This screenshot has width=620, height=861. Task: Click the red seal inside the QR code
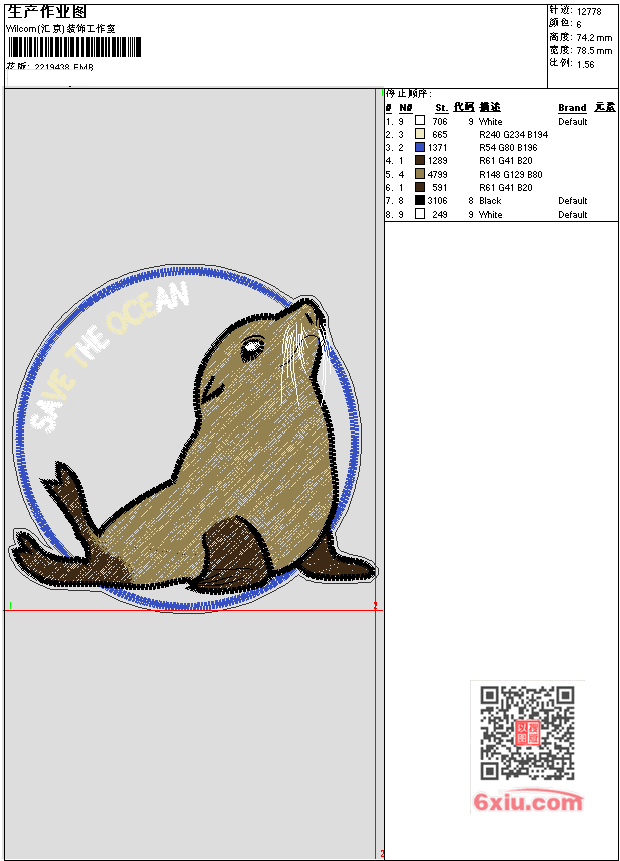point(527,733)
